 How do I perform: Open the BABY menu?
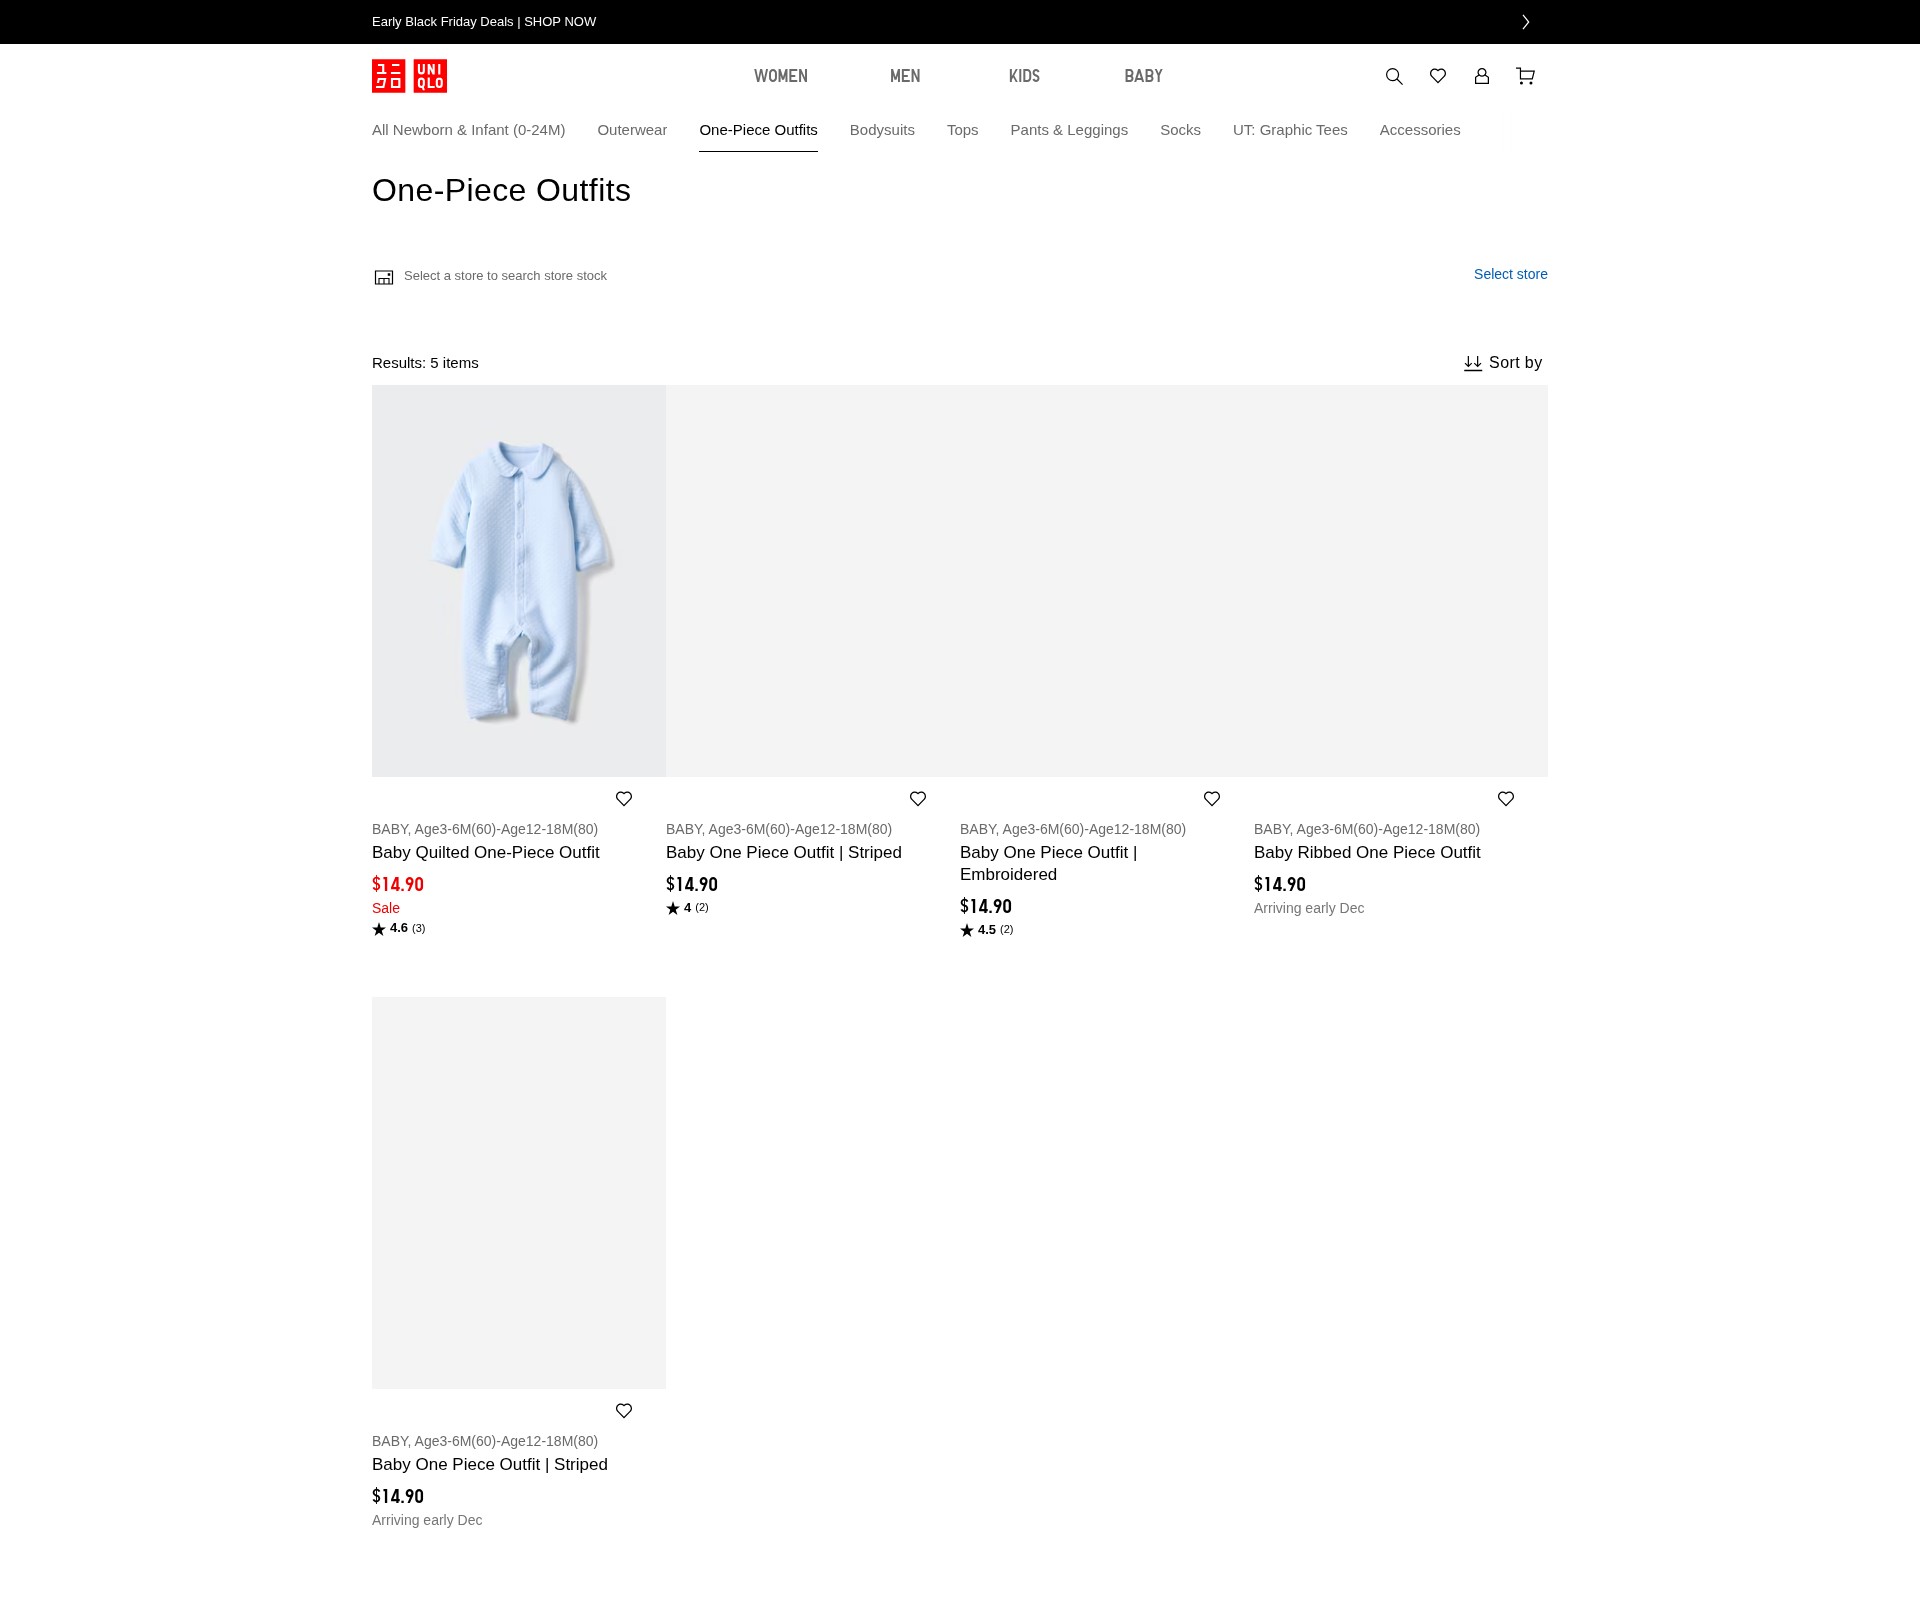pyautogui.click(x=1143, y=76)
